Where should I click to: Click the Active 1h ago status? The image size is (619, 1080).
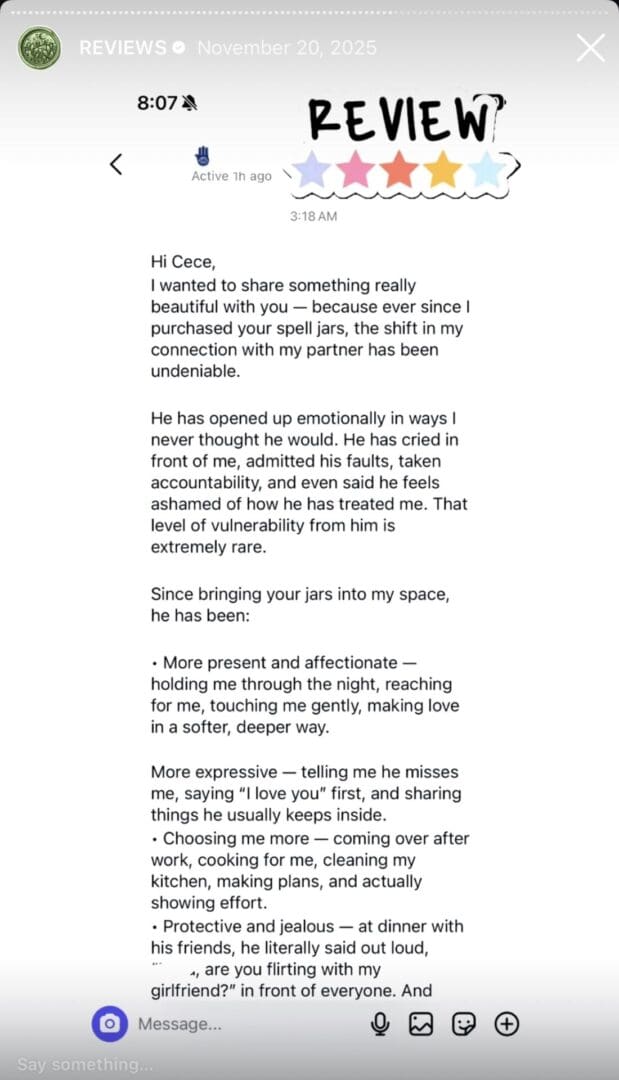(231, 176)
